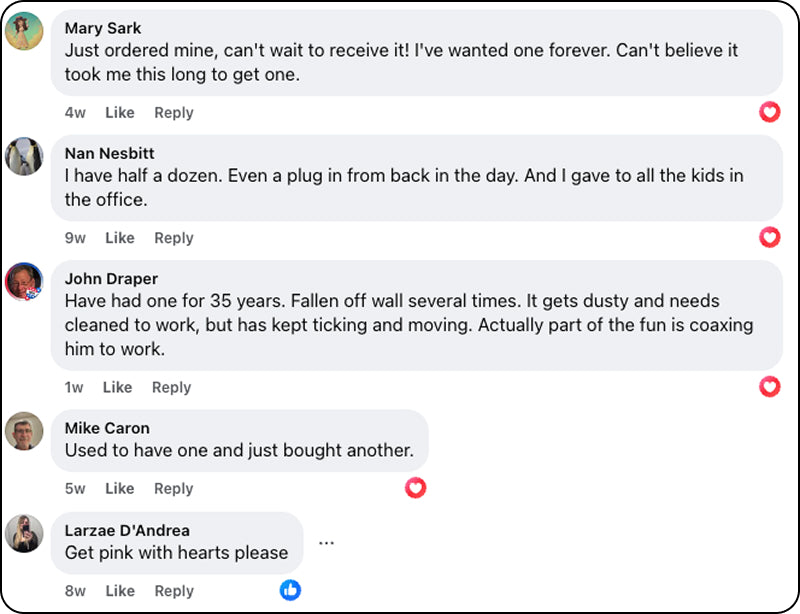Open Mary Sark's profile picture

click(x=24, y=32)
